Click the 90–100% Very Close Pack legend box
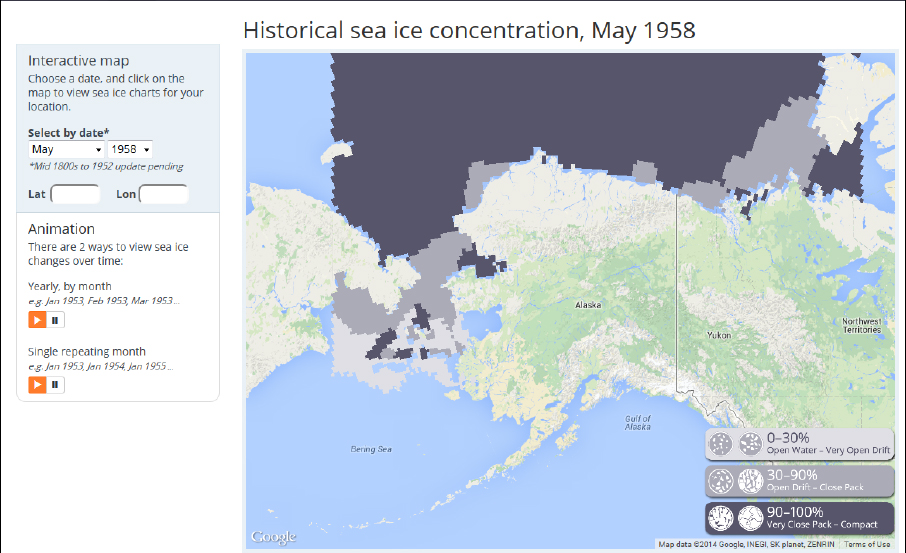Image resolution: width=906 pixels, height=553 pixels. [799, 517]
